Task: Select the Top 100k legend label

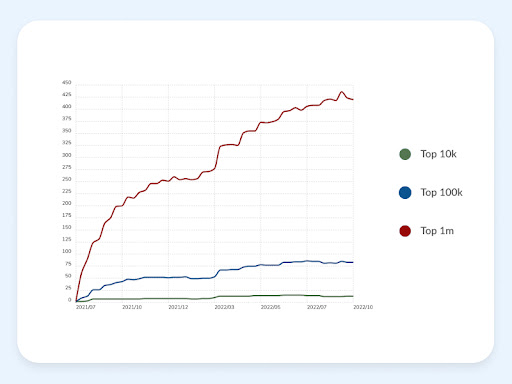Action: tap(441, 192)
